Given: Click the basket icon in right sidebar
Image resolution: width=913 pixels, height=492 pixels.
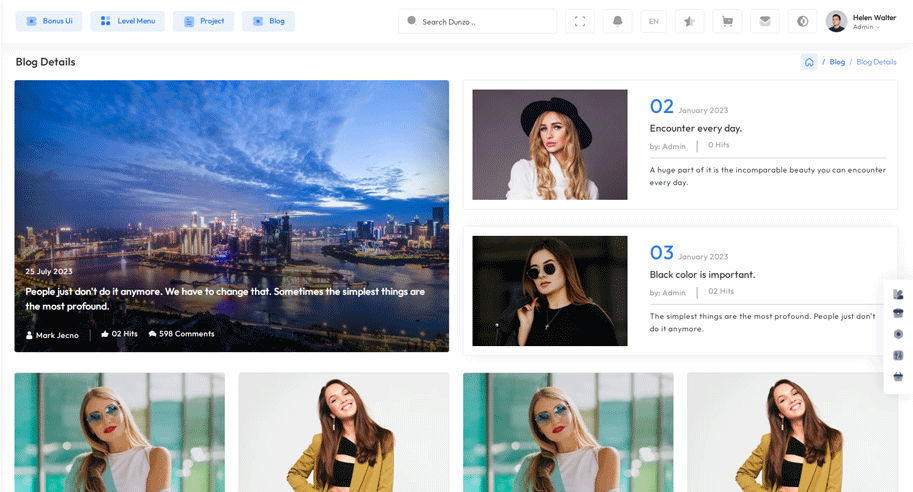Looking at the screenshot, I should (x=898, y=376).
